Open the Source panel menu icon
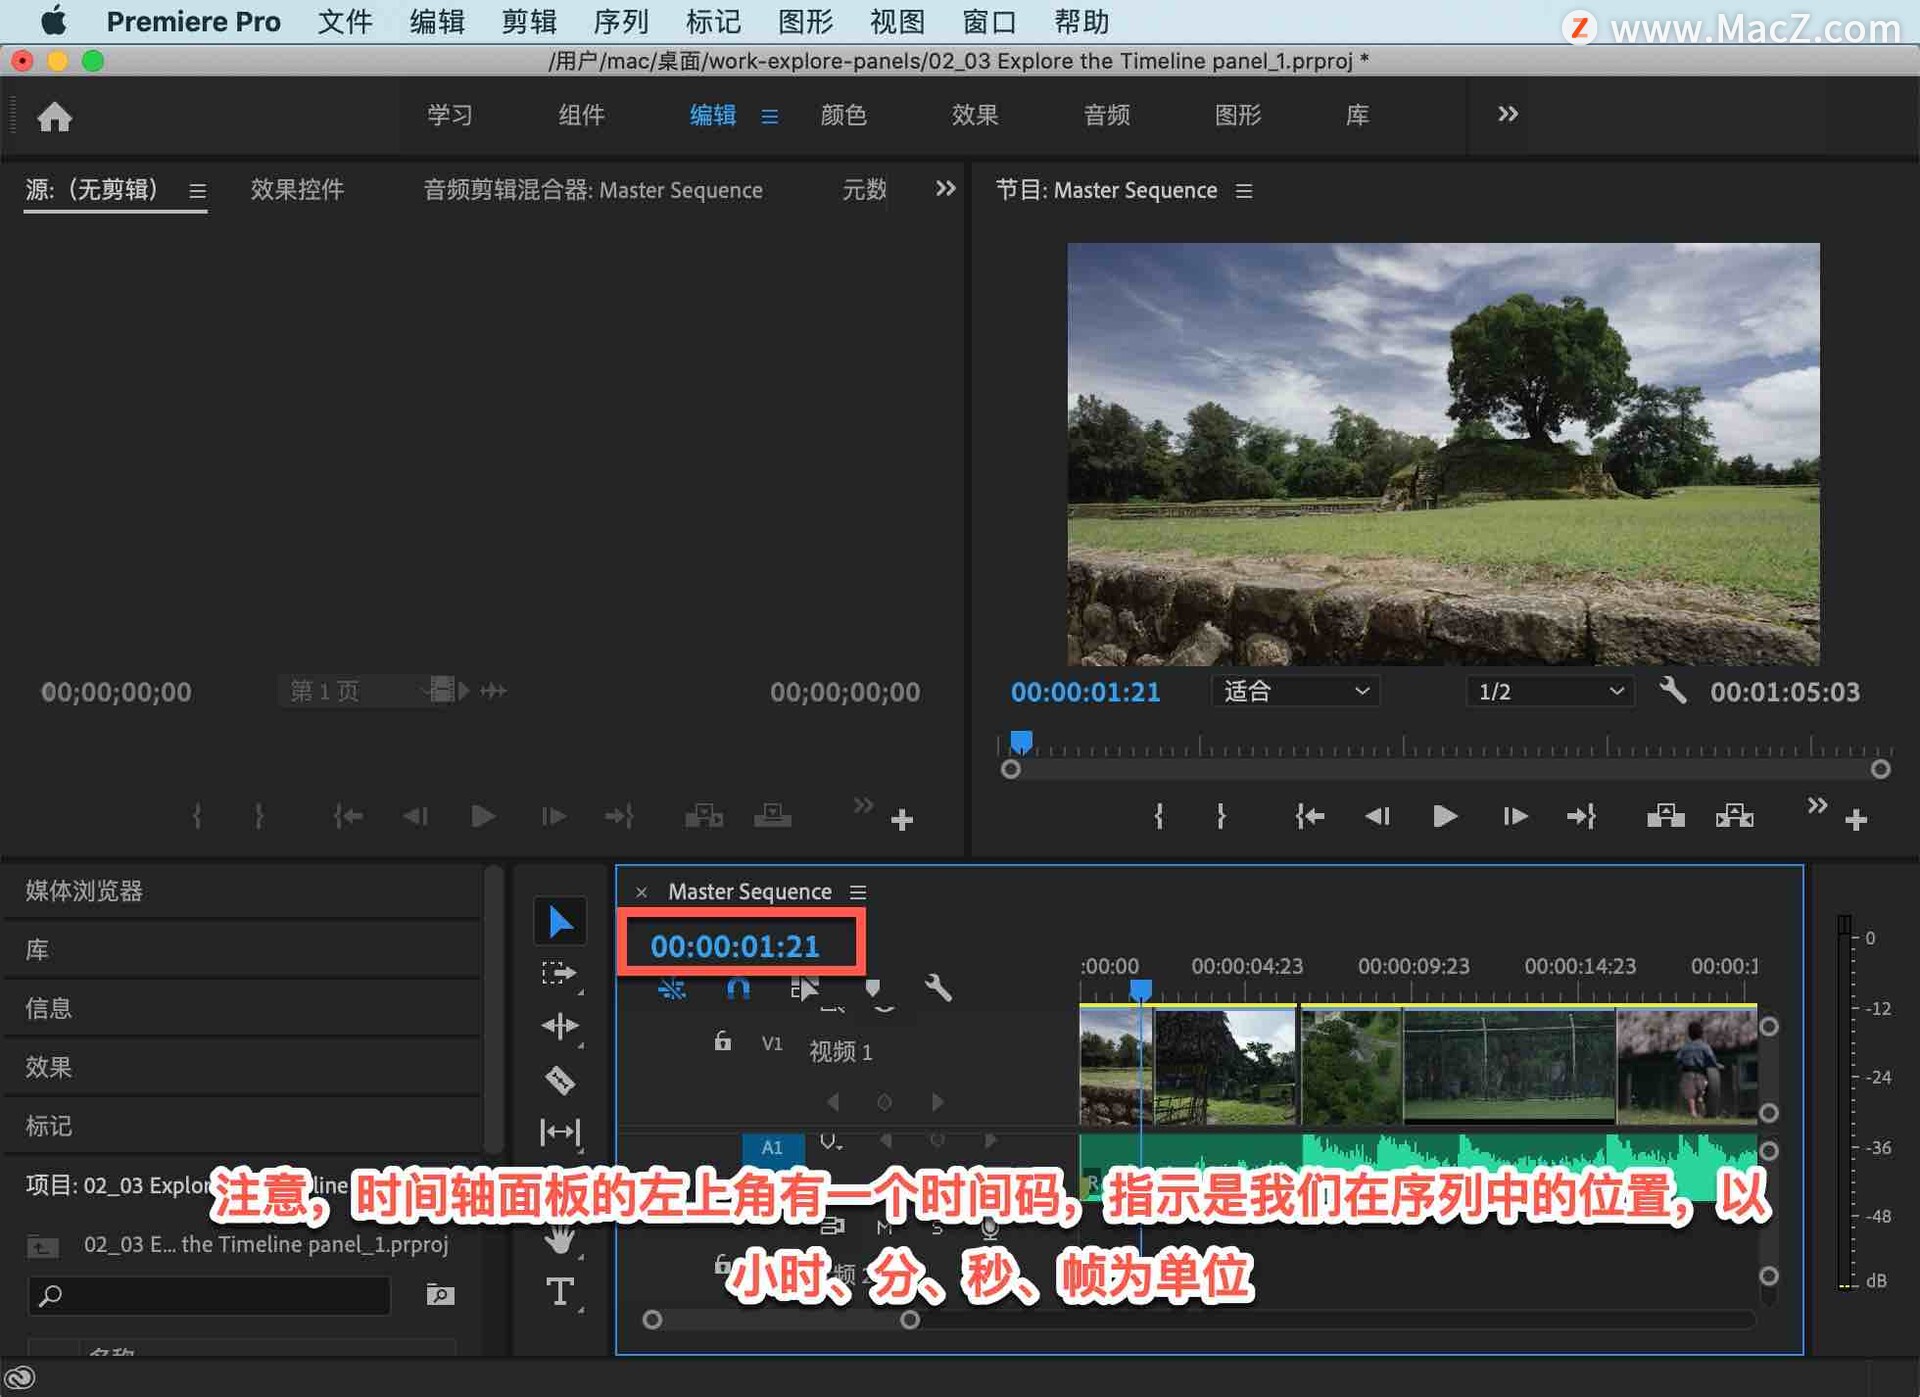1920x1397 pixels. [197, 190]
